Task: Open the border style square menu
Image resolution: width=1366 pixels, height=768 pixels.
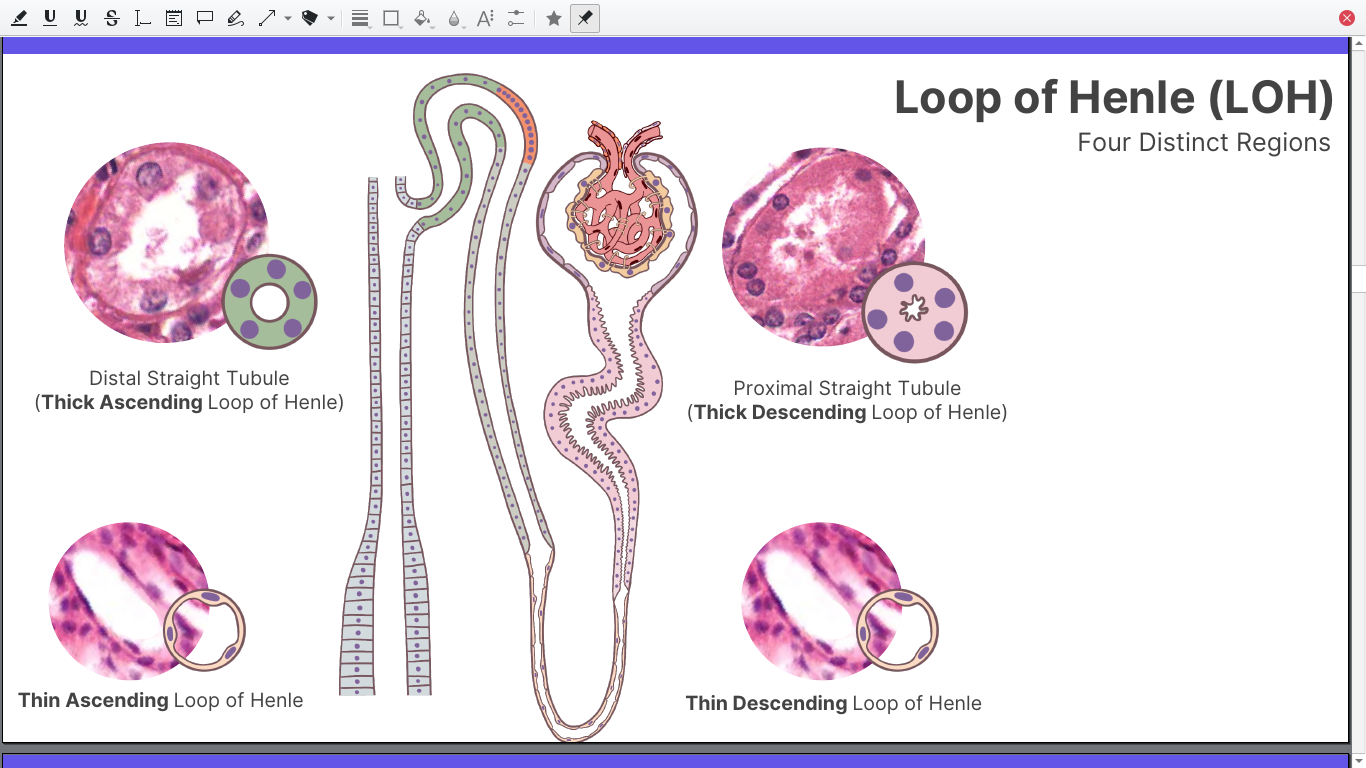Action: coord(392,18)
